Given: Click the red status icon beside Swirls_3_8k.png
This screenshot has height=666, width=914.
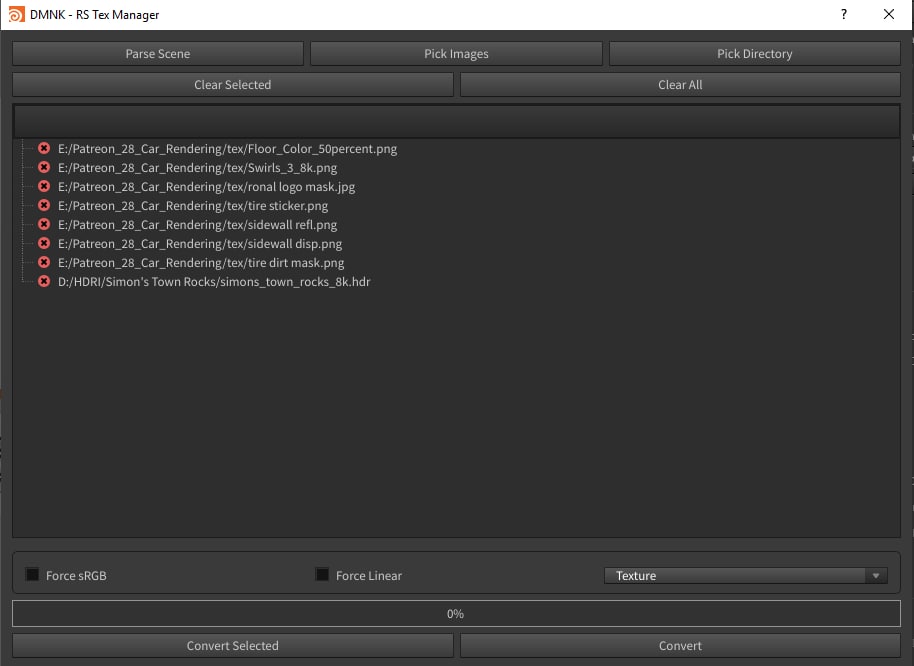Looking at the screenshot, I should 44,167.
